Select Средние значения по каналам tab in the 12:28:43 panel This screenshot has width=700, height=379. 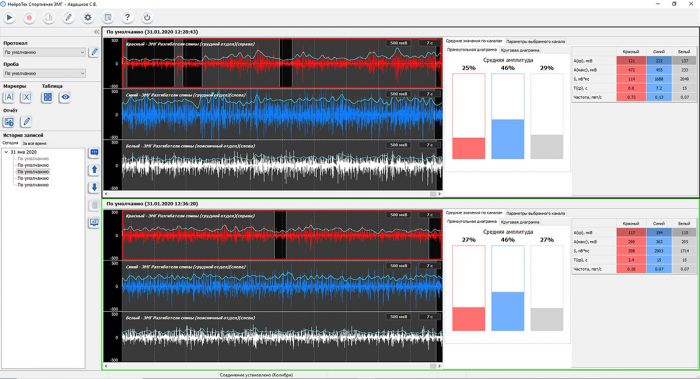(474, 41)
